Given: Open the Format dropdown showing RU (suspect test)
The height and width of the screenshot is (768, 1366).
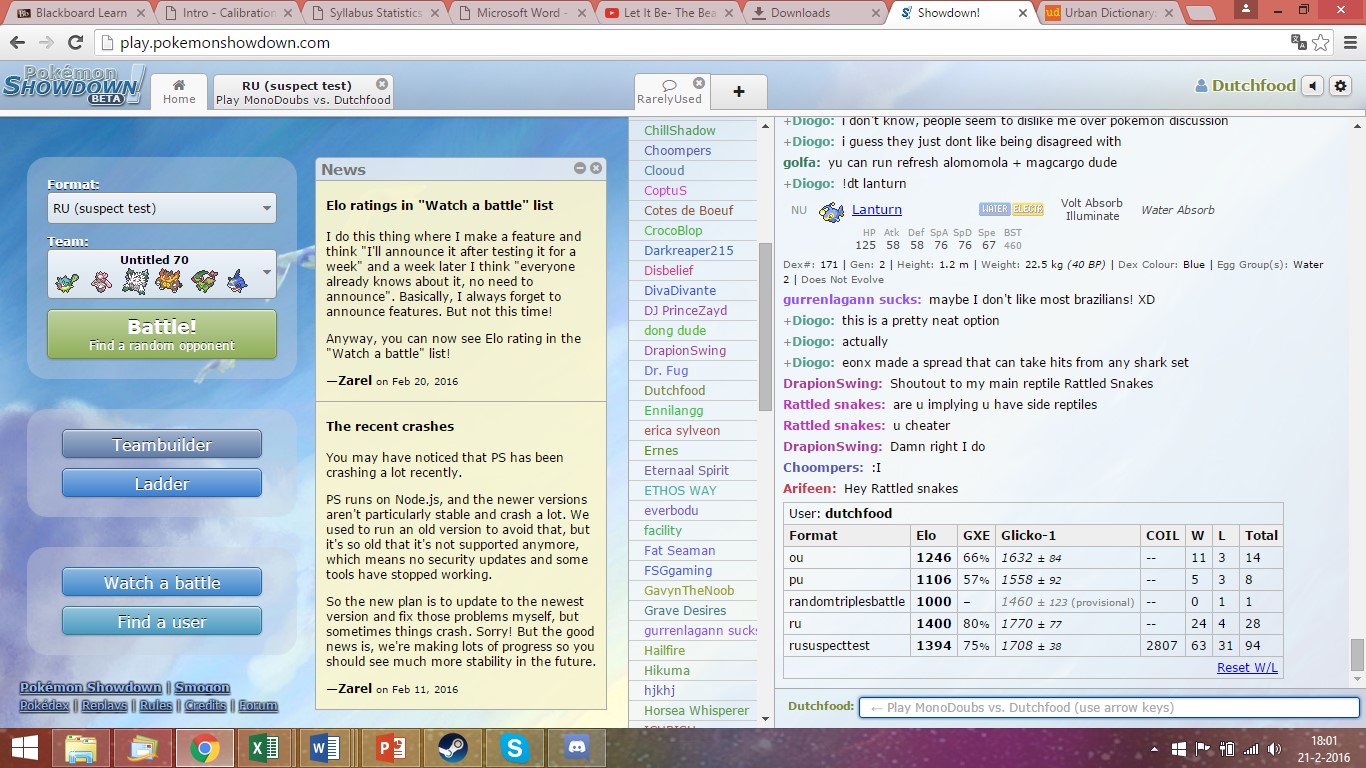Looking at the screenshot, I should click(x=162, y=208).
